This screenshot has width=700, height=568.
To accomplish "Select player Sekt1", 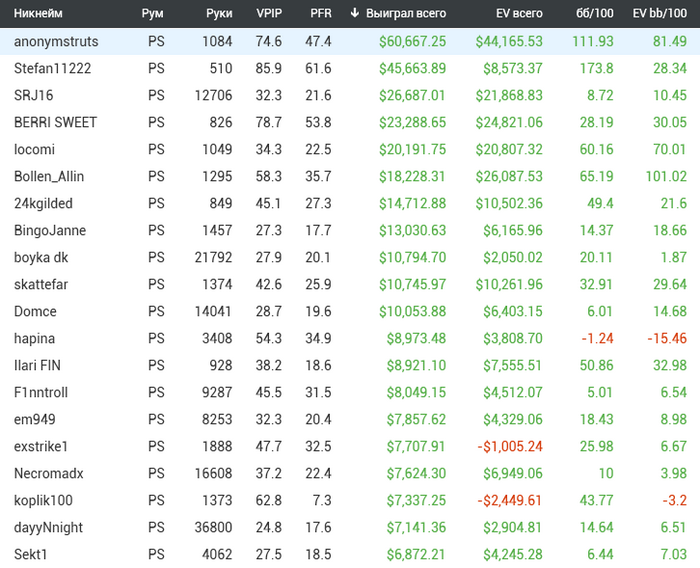I will [x=30, y=554].
